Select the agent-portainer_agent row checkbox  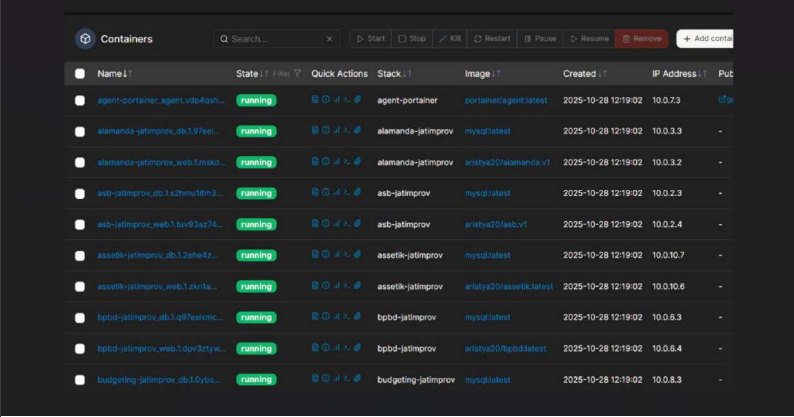tap(80, 100)
